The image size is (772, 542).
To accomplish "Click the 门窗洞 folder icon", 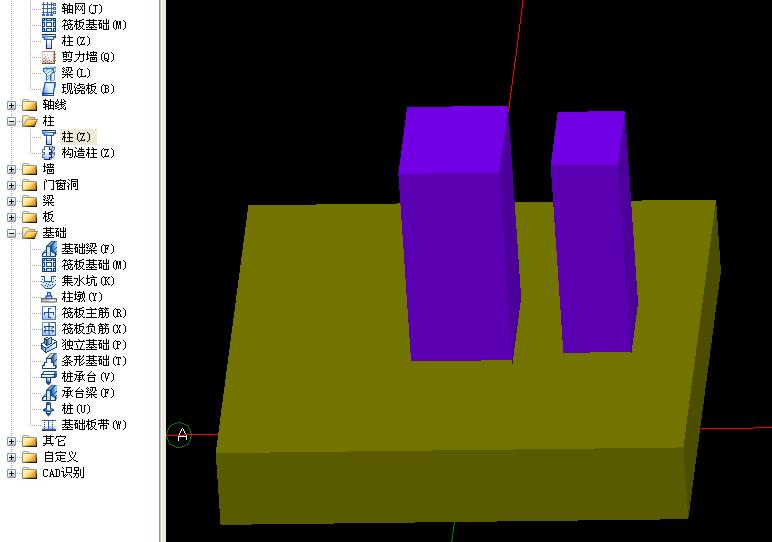I will coord(30,185).
